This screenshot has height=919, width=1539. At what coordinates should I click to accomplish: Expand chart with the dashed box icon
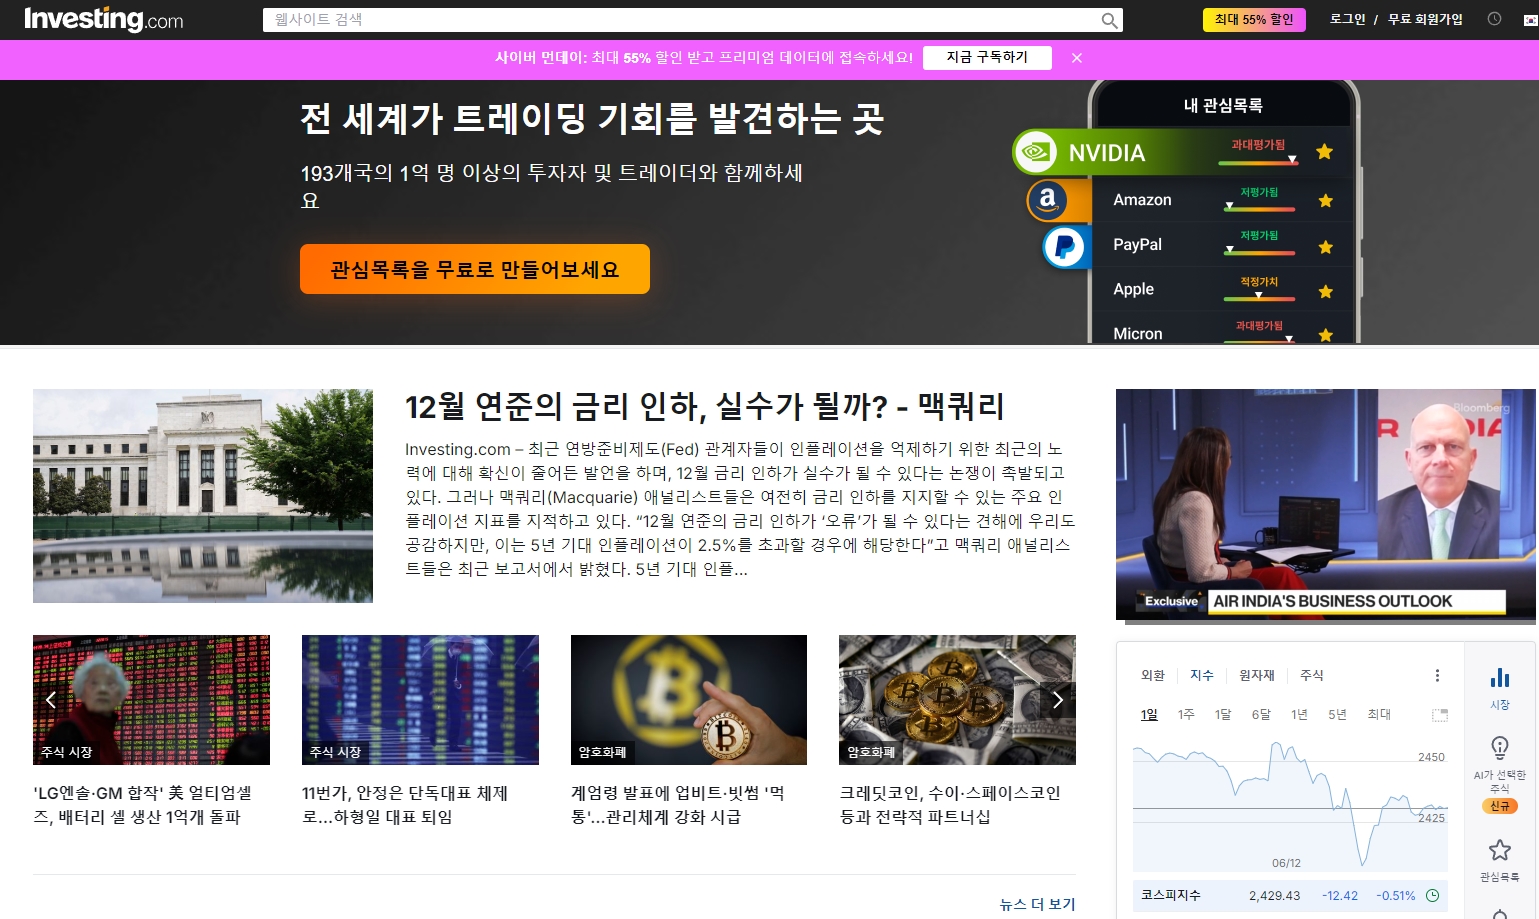(1439, 715)
